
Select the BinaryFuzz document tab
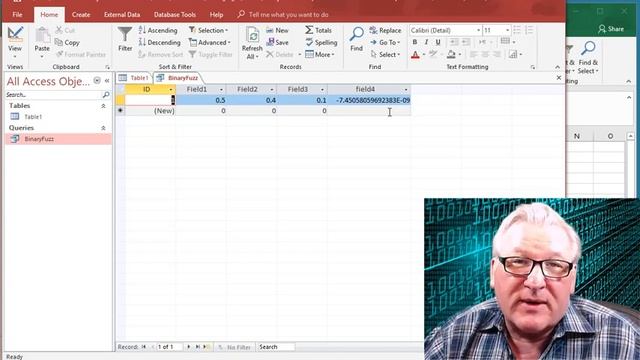pyautogui.click(x=178, y=78)
